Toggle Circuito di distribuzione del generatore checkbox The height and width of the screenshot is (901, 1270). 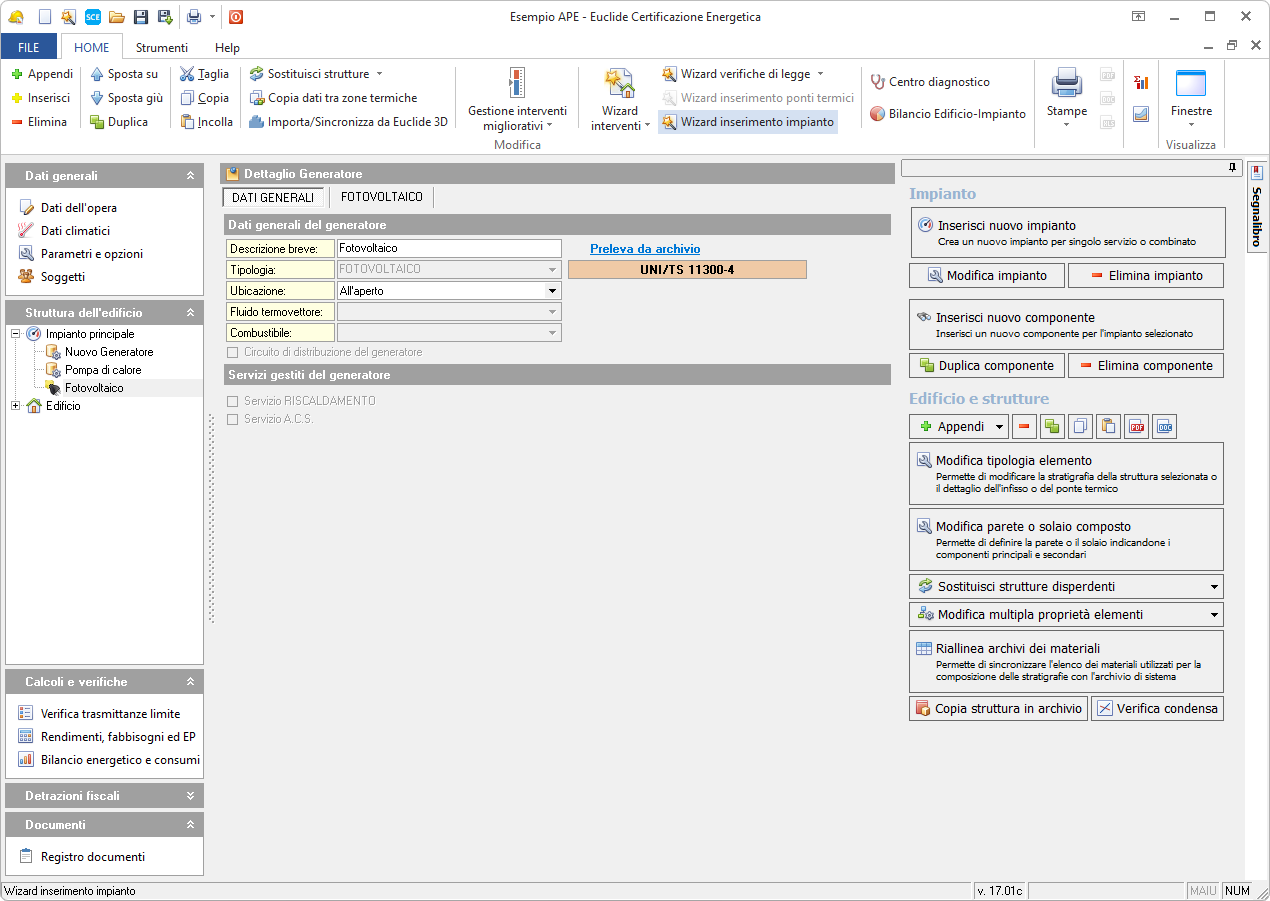233,352
